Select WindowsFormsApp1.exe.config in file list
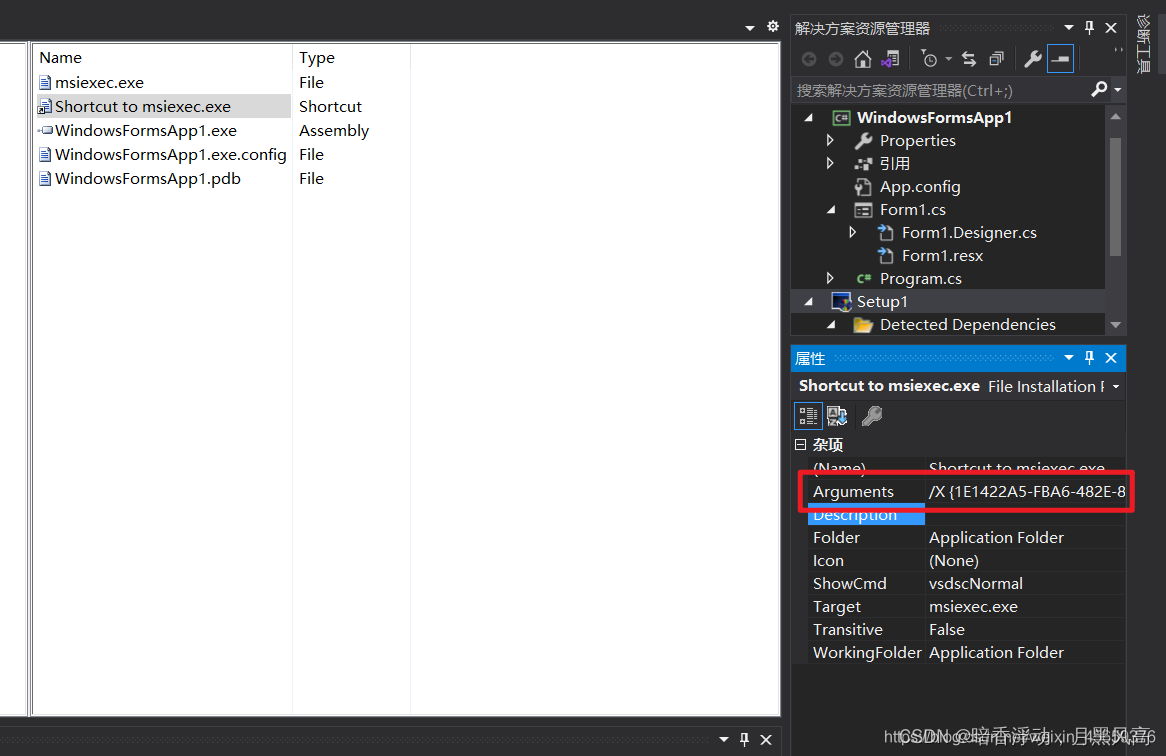This screenshot has width=1166, height=756. [x=170, y=155]
